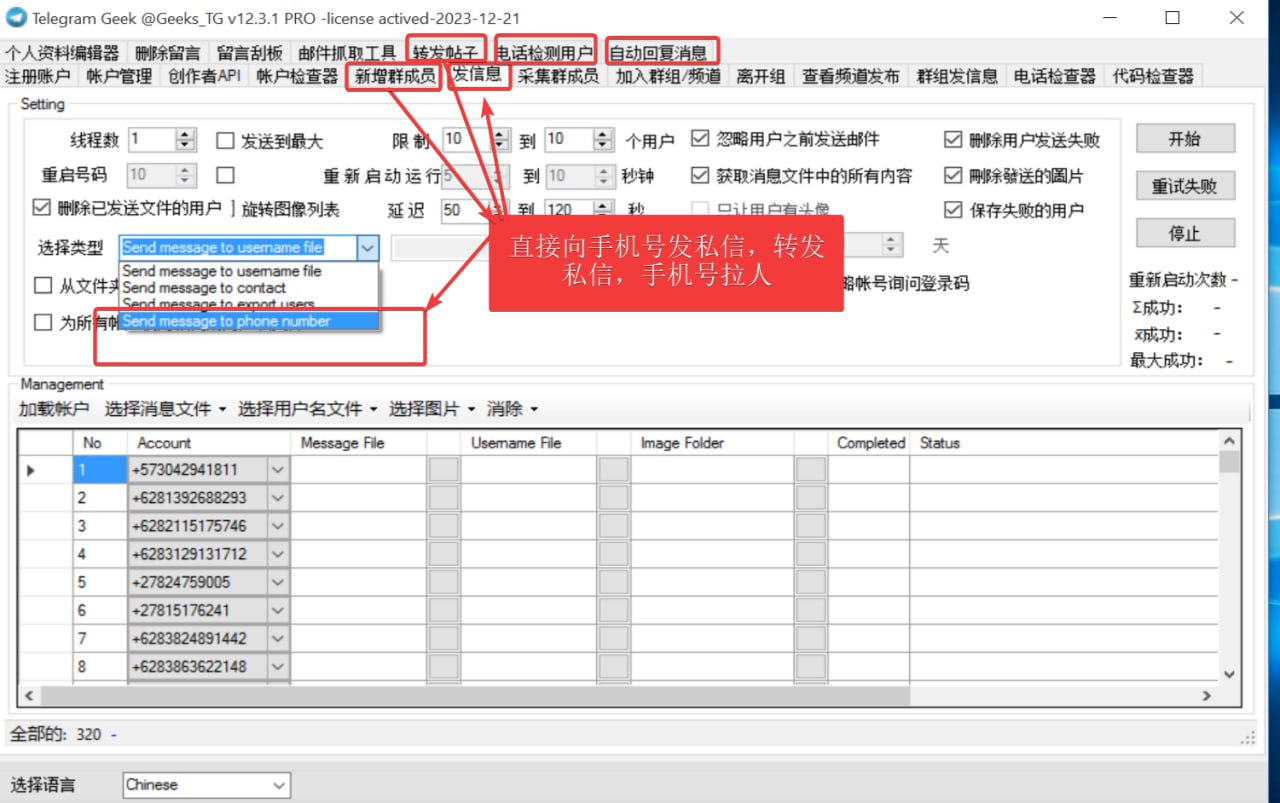Click the 停止 button
1280x803 pixels.
(1185, 233)
